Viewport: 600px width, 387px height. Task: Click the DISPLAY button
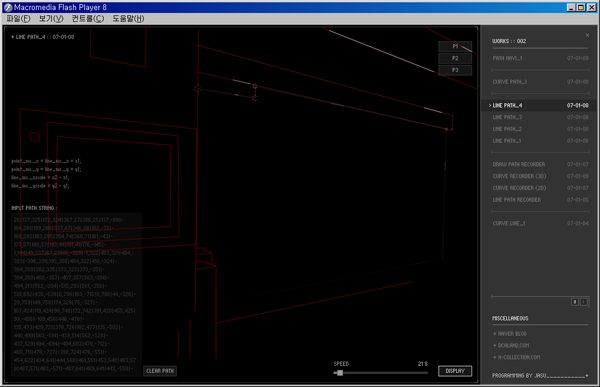455,371
